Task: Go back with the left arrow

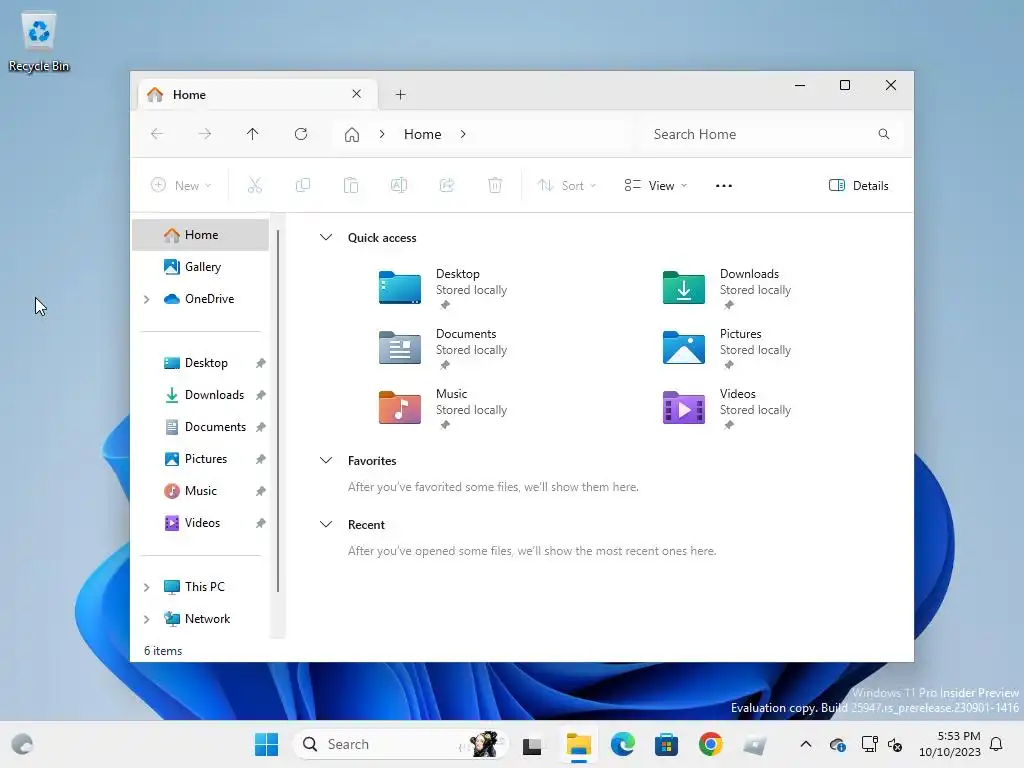Action: point(157,134)
